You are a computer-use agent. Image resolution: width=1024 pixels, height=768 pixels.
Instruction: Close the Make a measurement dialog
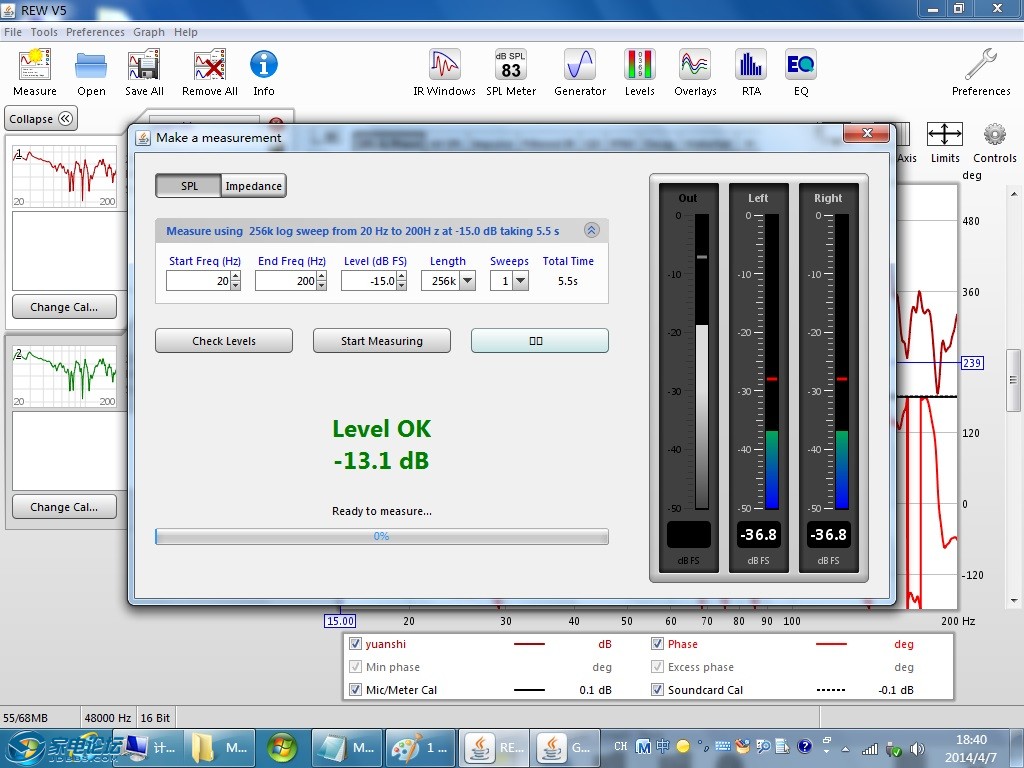pyautogui.click(x=867, y=133)
